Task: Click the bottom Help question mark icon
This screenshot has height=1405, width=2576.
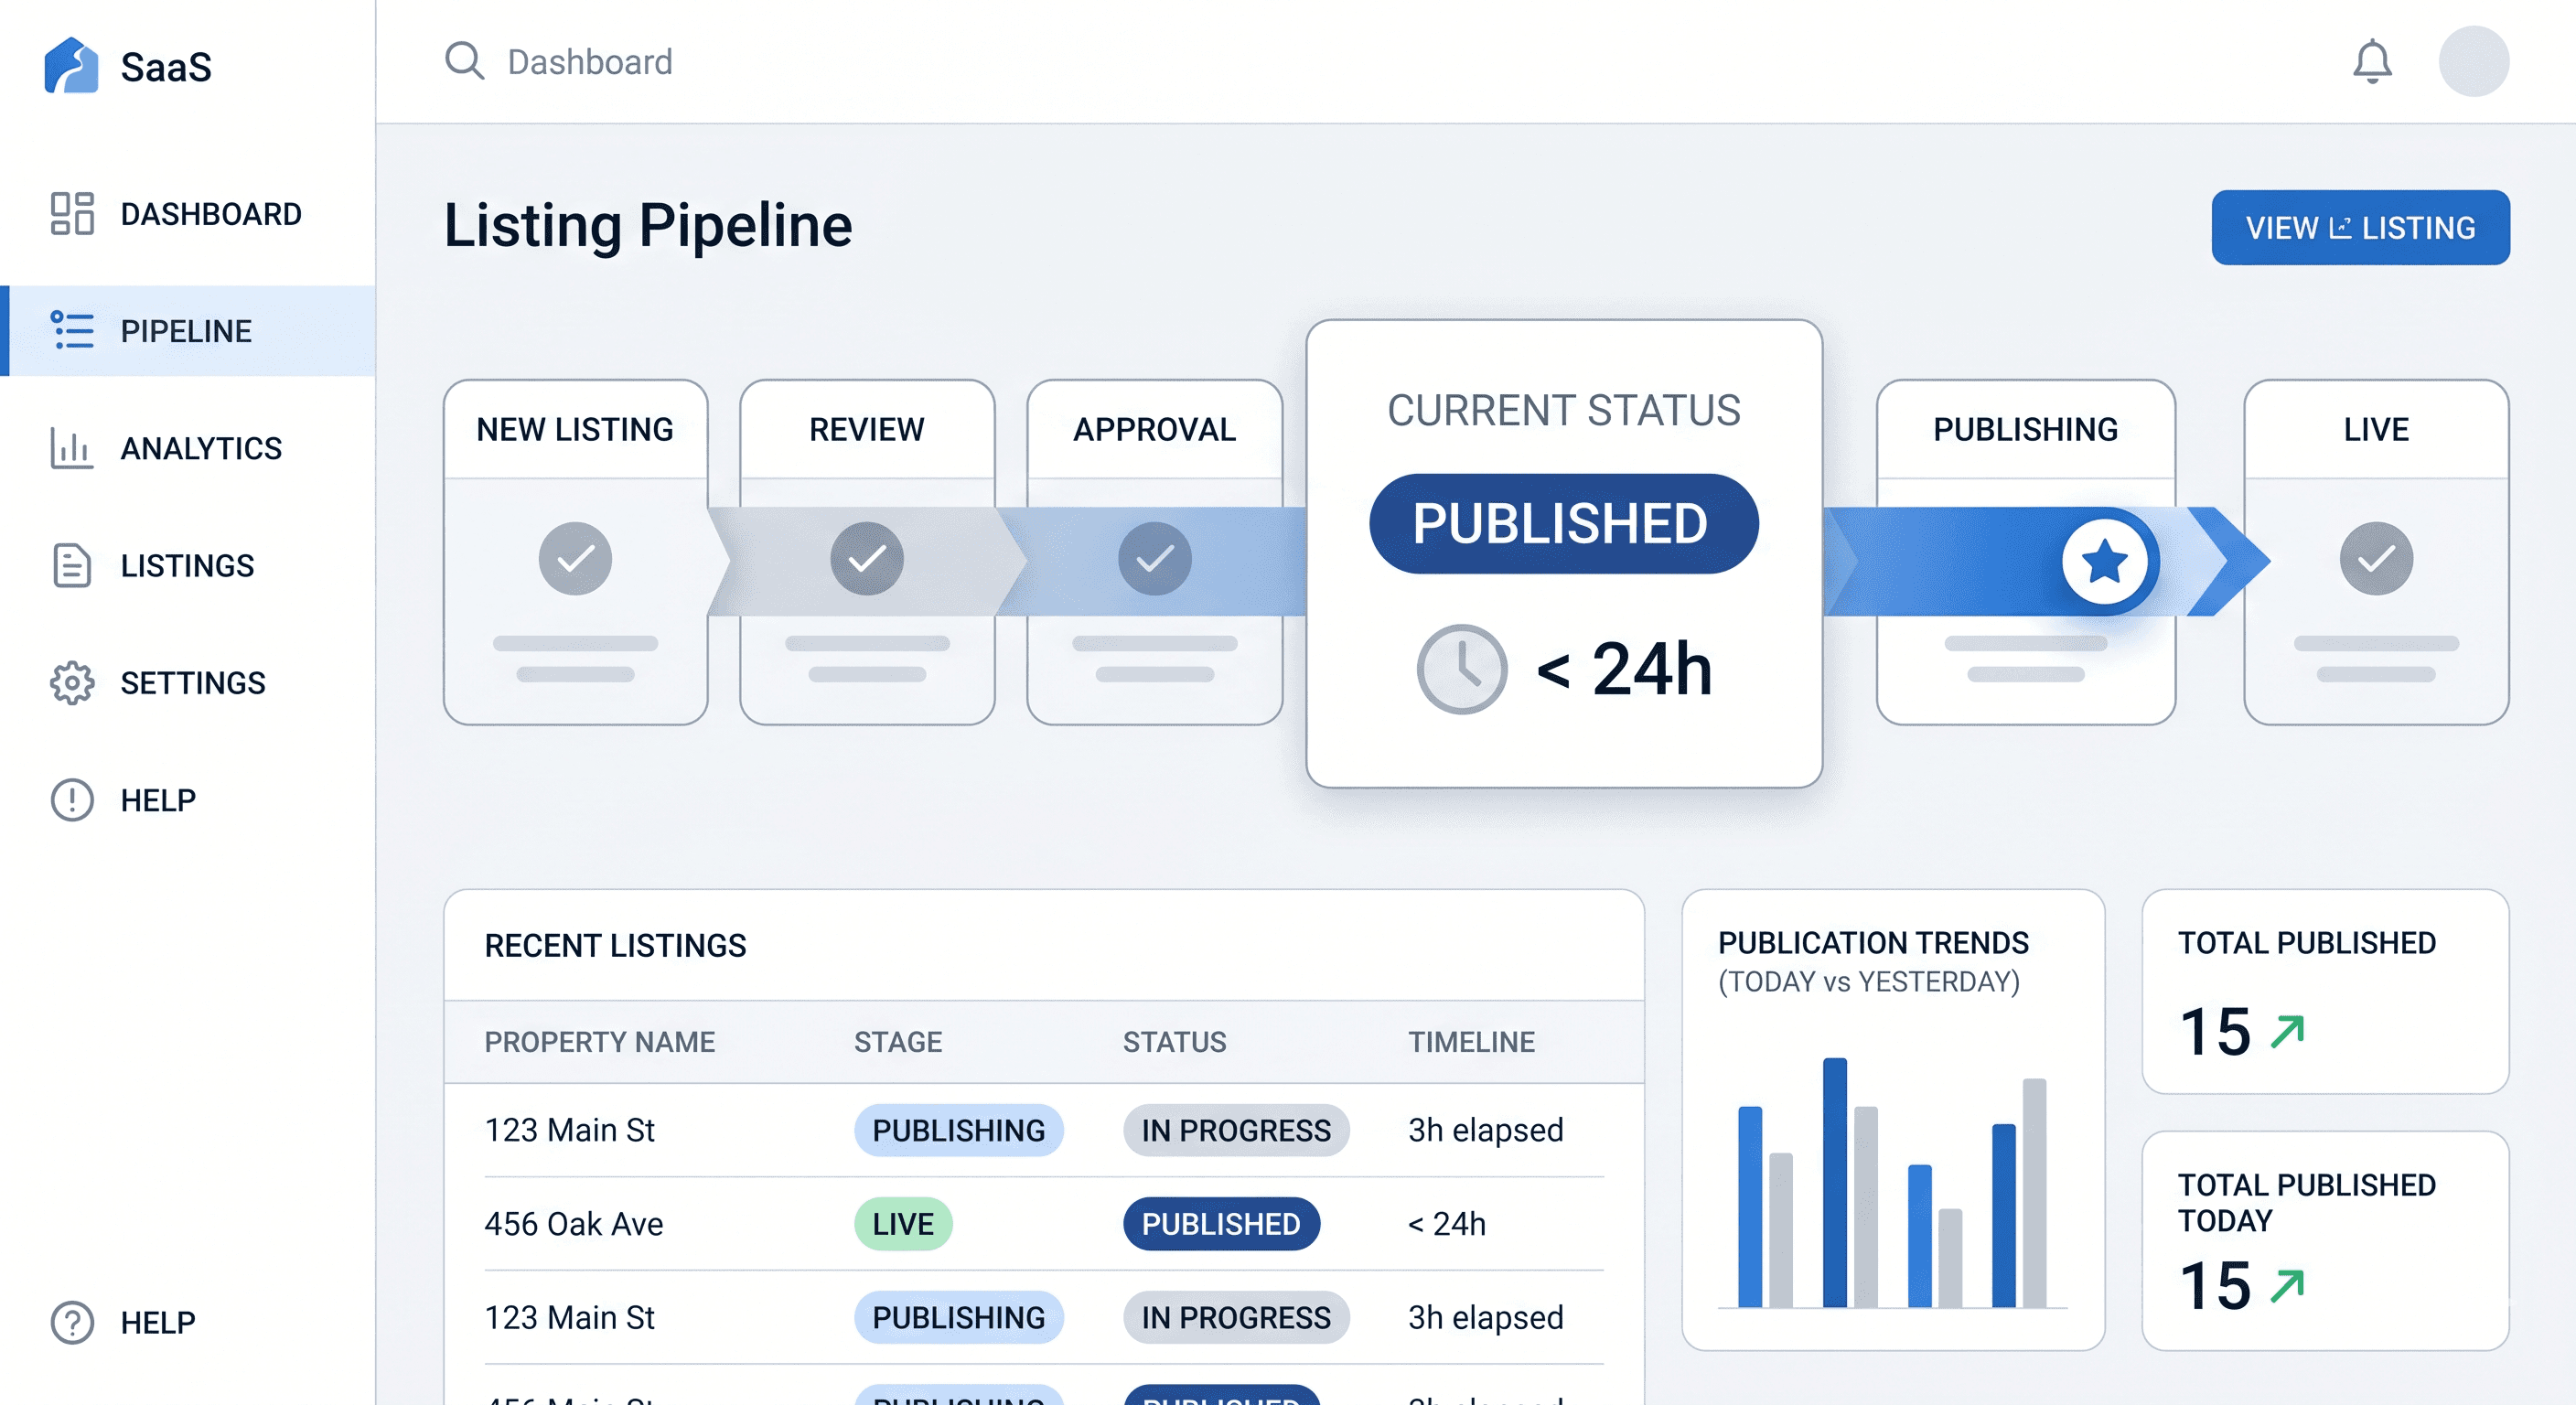Action: pos(72,1322)
